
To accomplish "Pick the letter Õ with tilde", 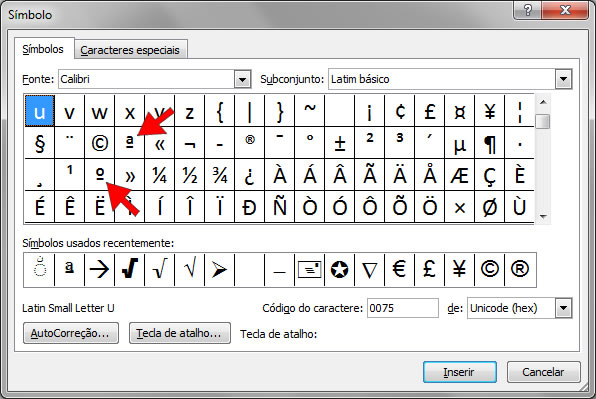I will coord(400,207).
